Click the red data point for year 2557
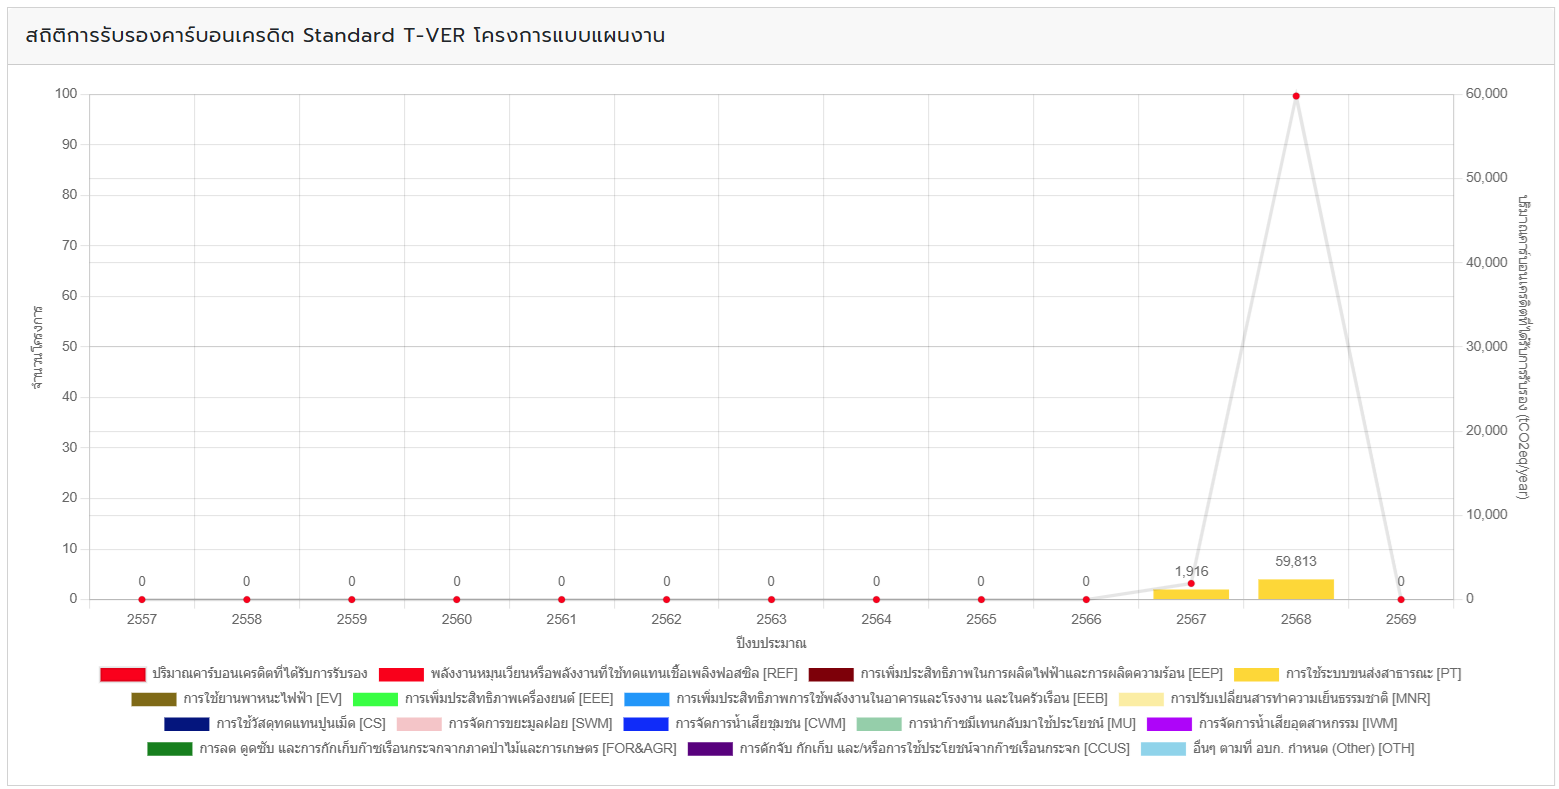Image resolution: width=1559 pixels, height=789 pixels. click(x=142, y=599)
